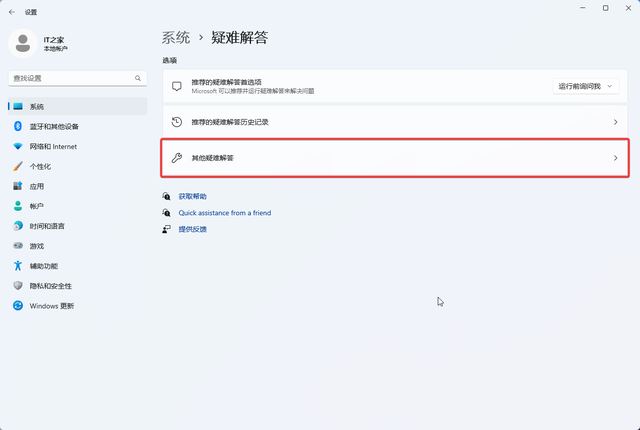Click the 帐户 person icon
640x430 pixels.
[x=18, y=206]
